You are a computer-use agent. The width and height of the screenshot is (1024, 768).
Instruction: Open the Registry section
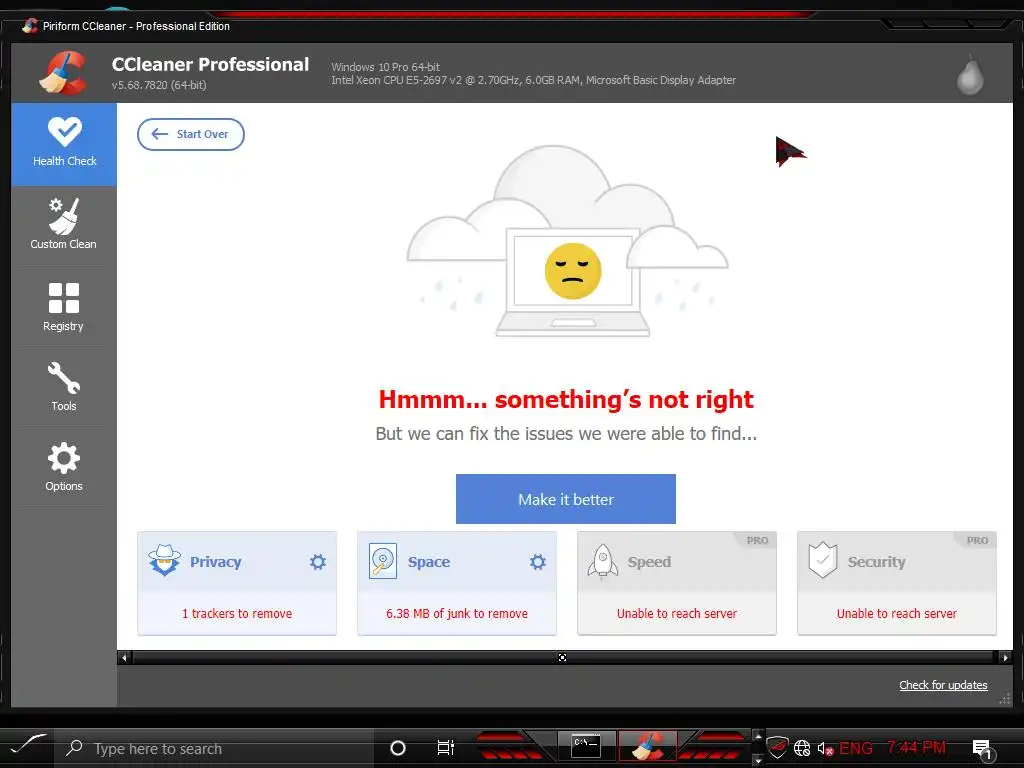click(x=64, y=307)
